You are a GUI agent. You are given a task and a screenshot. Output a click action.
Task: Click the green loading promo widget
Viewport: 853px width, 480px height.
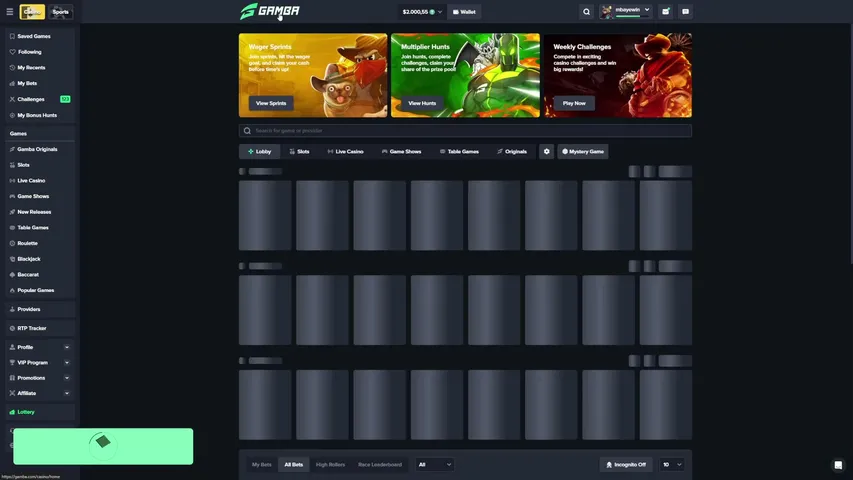coord(103,446)
